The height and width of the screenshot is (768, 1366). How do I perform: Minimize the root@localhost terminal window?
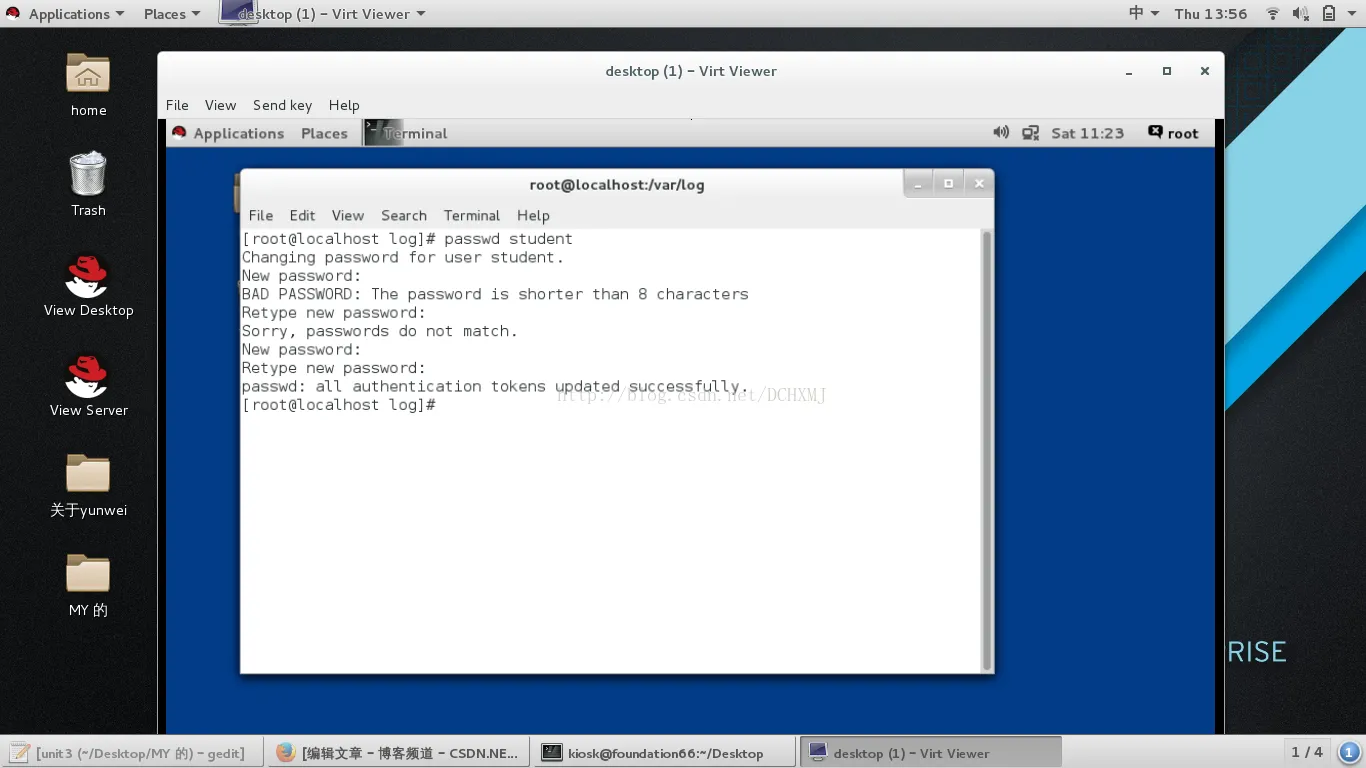[x=918, y=184]
